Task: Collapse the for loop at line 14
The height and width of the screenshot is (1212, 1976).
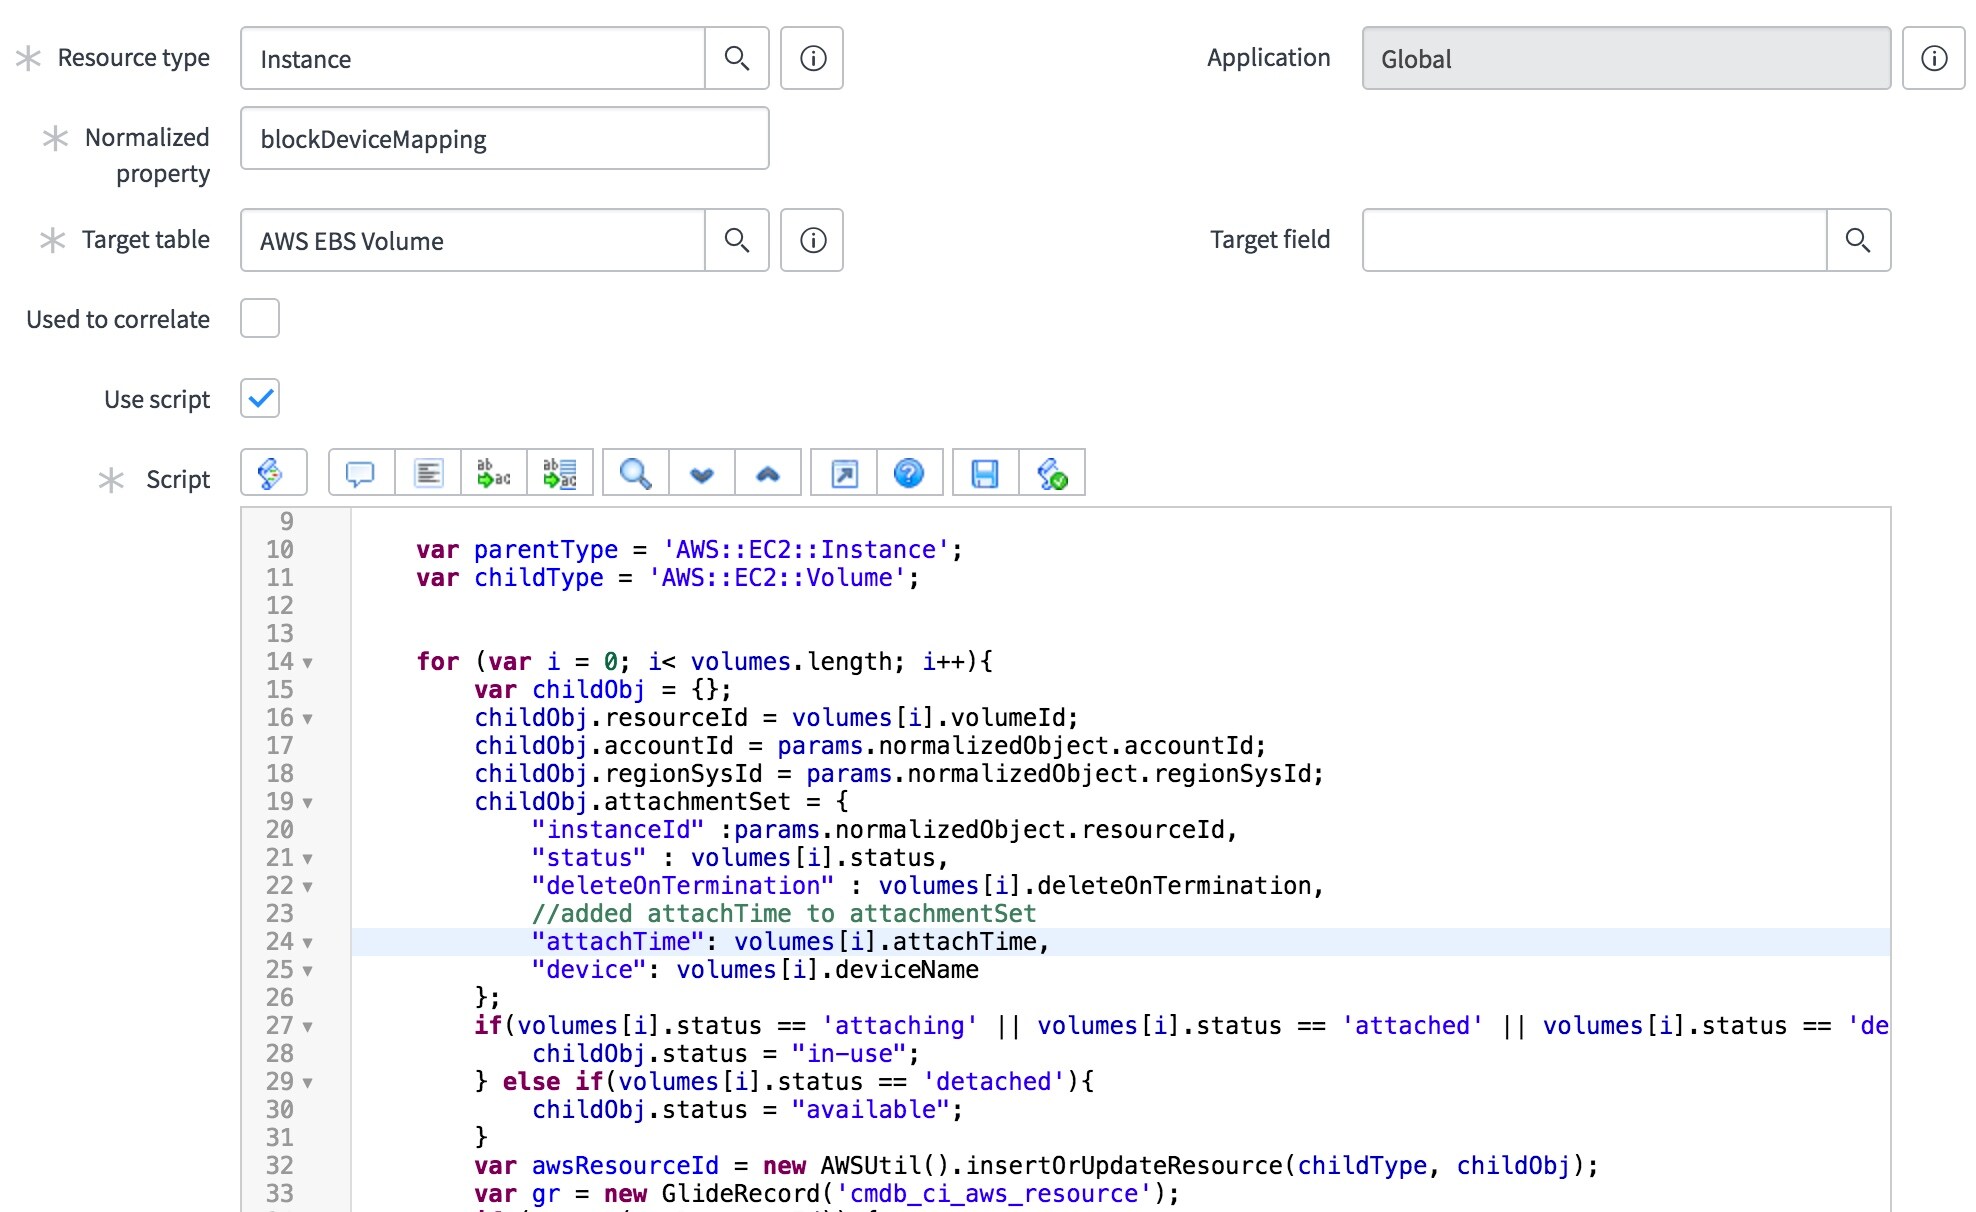Action: tap(308, 663)
